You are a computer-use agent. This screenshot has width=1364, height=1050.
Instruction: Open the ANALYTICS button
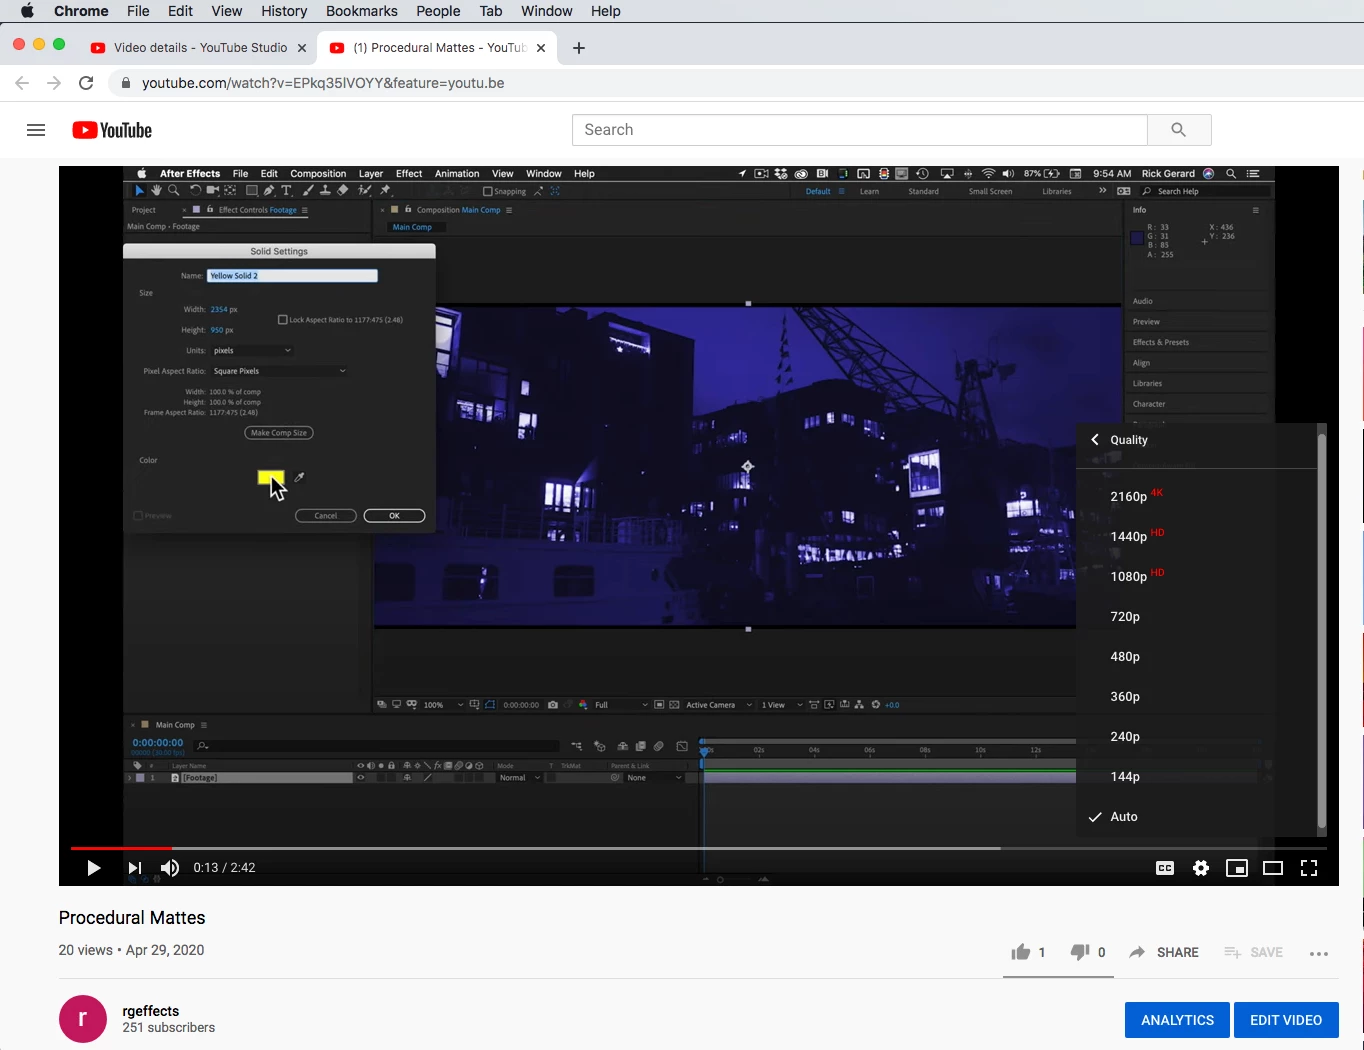point(1177,1020)
